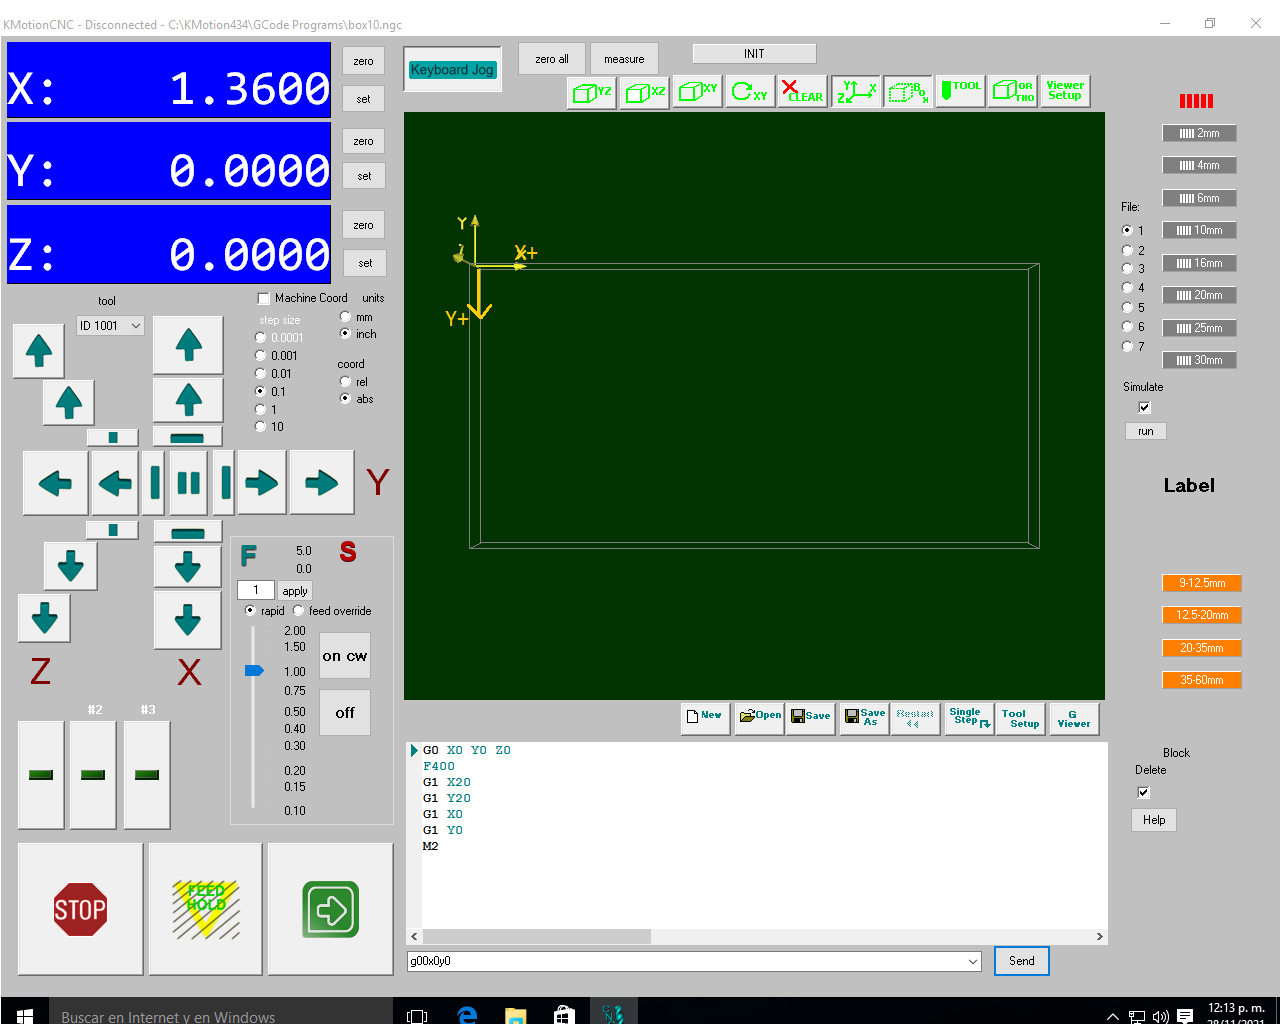Uncheck the Simulate checkbox
Screen dimensions: 1280x1024
point(1144,407)
